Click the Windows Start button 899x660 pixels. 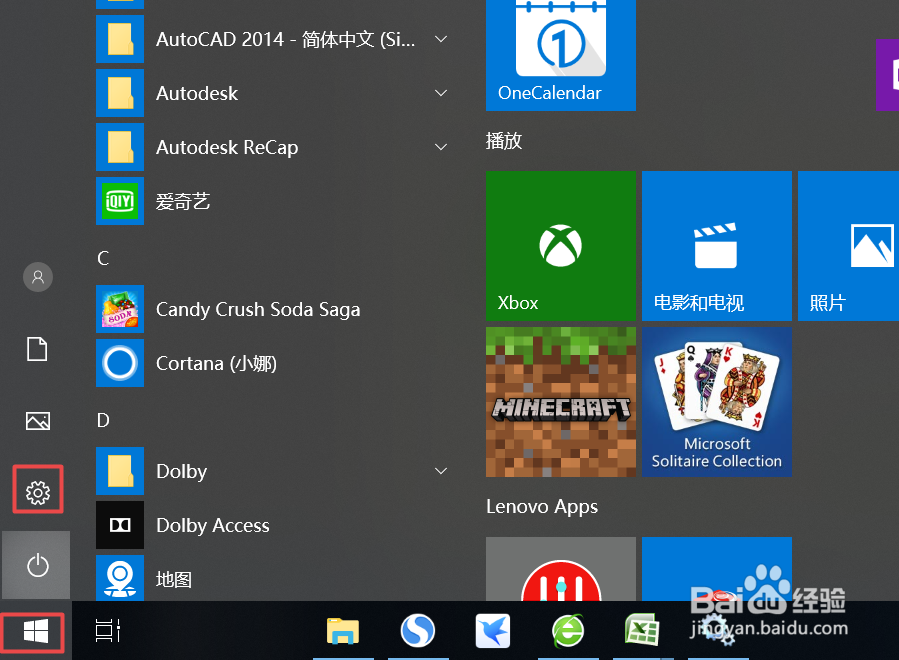pos(36,632)
